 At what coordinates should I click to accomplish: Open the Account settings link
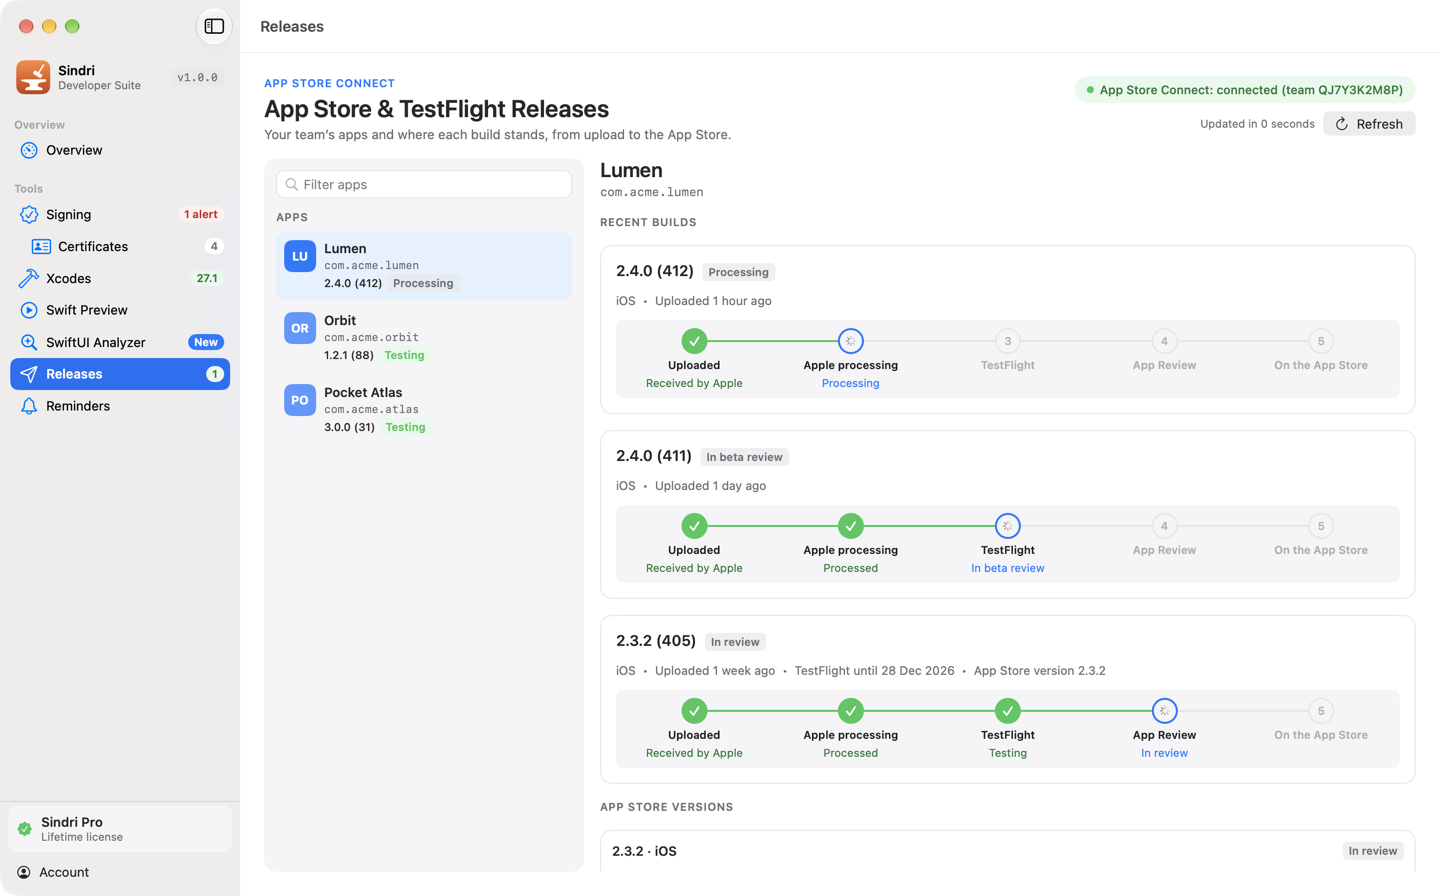tap(54, 872)
